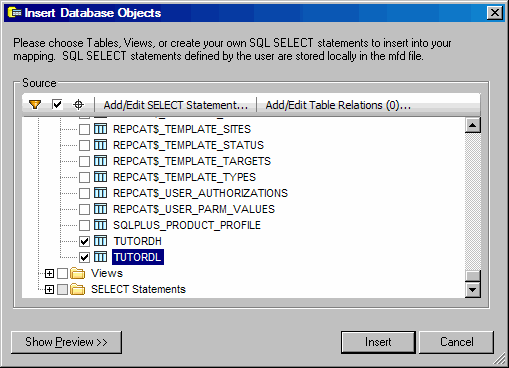Uncheck the TUTORDL table checkbox
This screenshot has width=509, height=368.
[84, 257]
